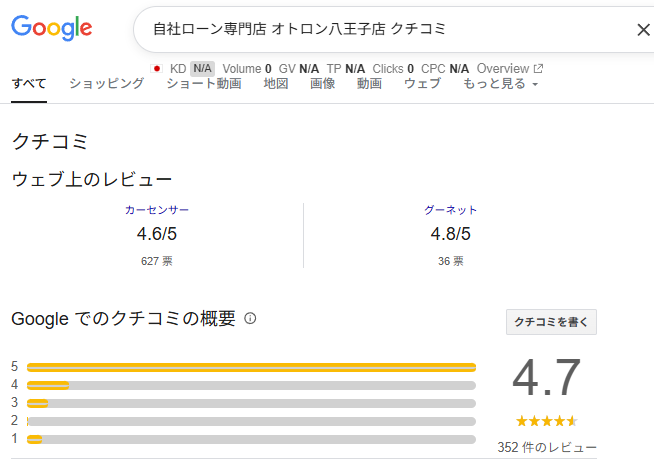Click the star rating icons
Screen dimensions: 654x471
[x=546, y=421]
